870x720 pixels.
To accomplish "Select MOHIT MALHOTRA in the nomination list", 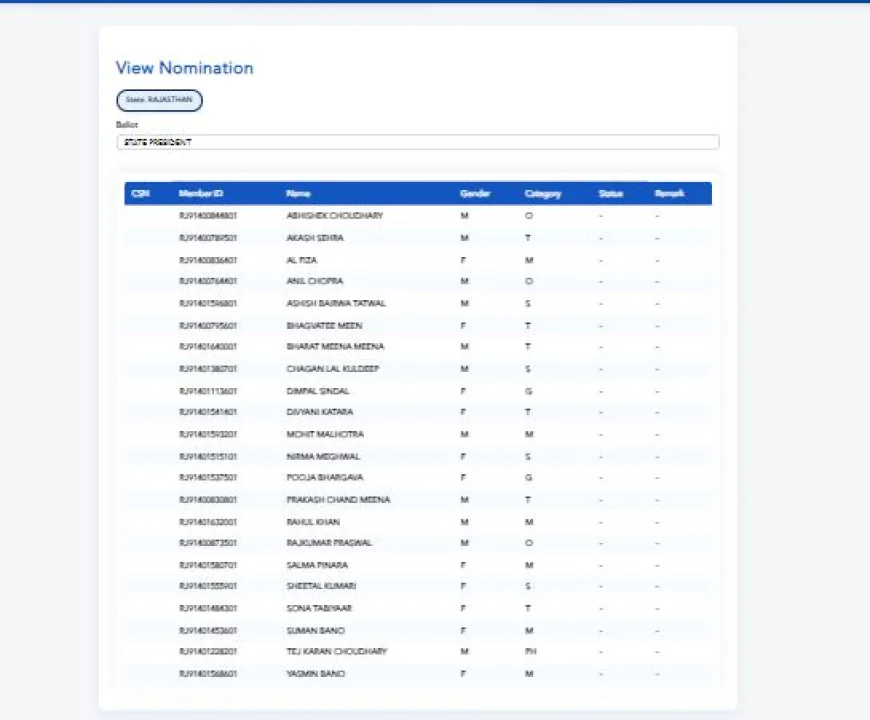I will point(324,435).
